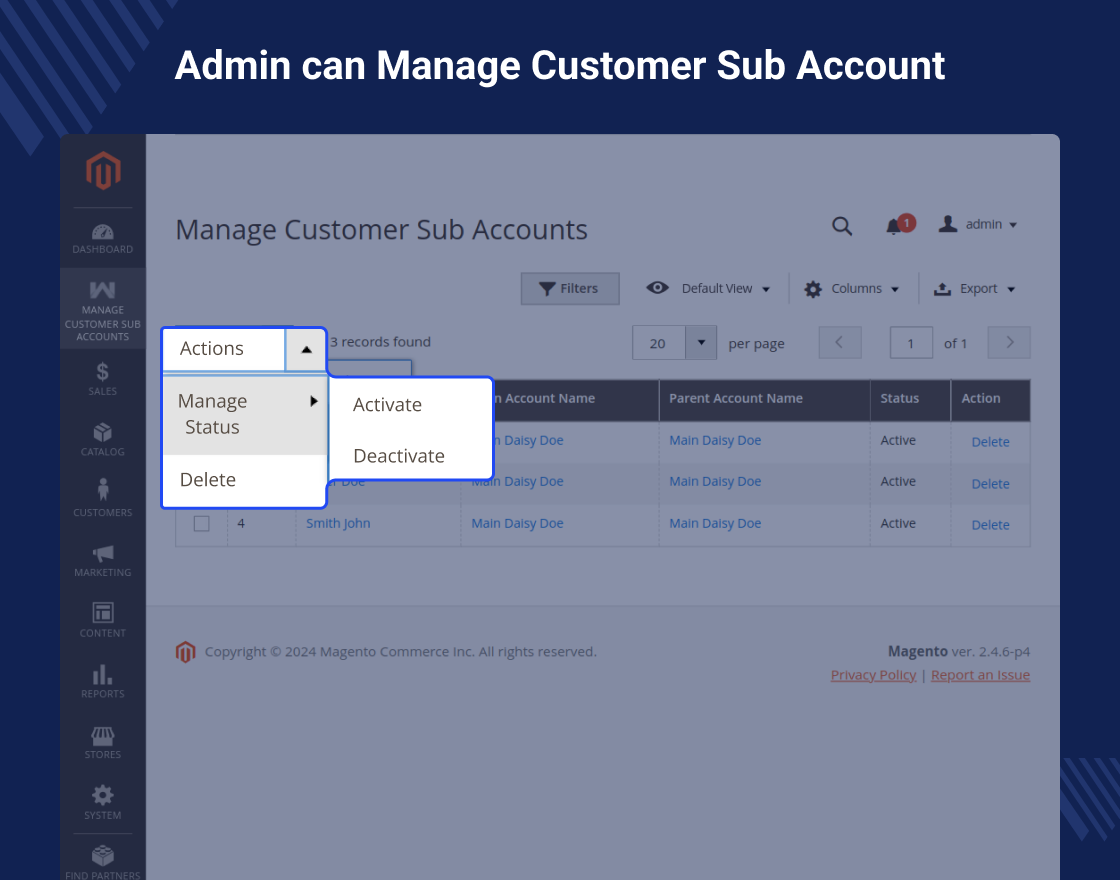
Task: Choose Deactivate from submenu
Action: pos(399,456)
